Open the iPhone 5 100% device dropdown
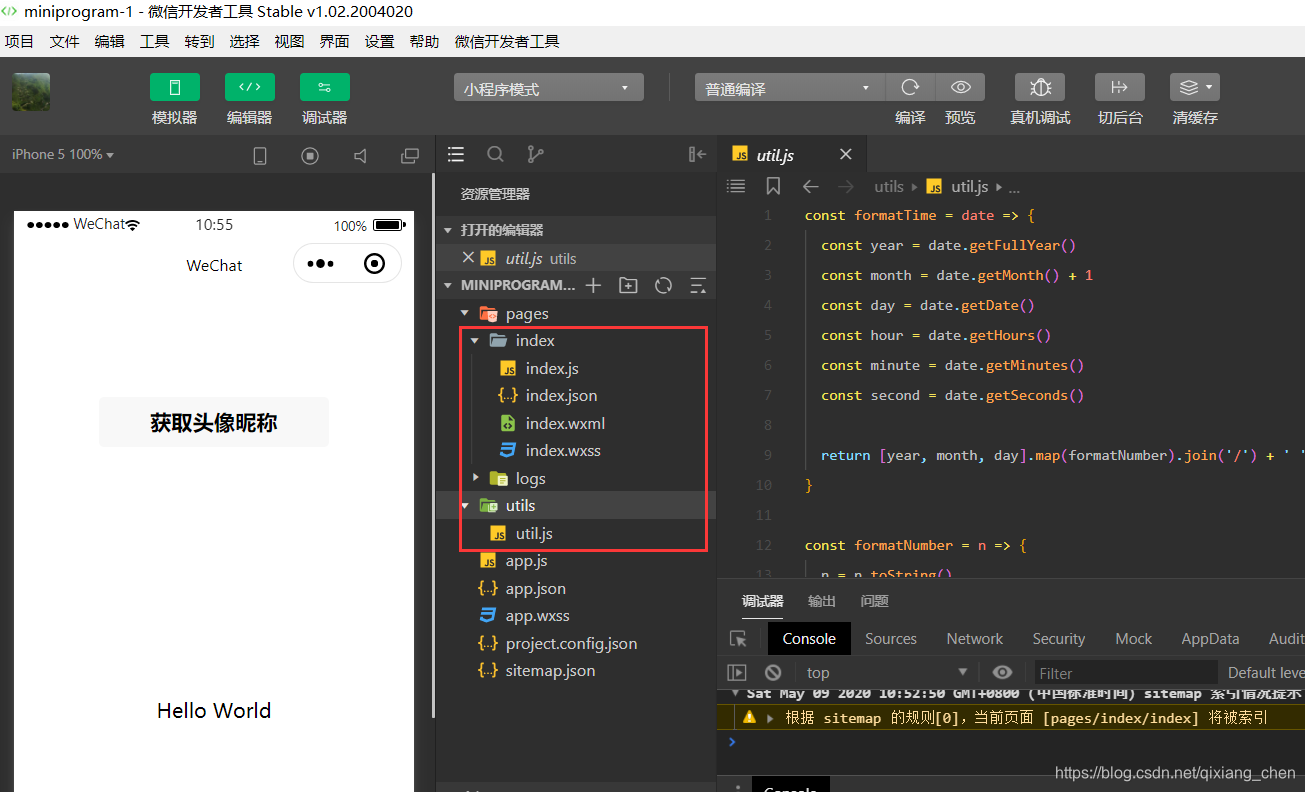This screenshot has width=1305, height=792. point(63,154)
